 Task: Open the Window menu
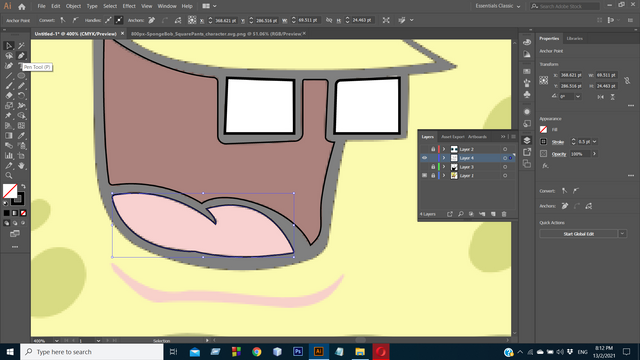(167, 6)
